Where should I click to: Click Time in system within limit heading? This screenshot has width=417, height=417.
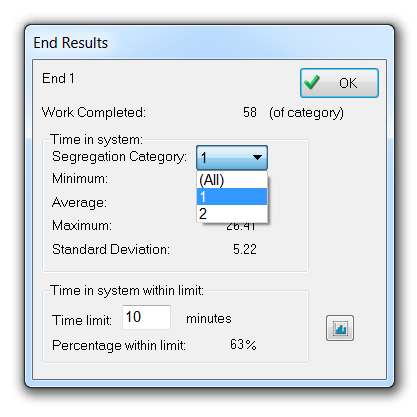pos(127,290)
